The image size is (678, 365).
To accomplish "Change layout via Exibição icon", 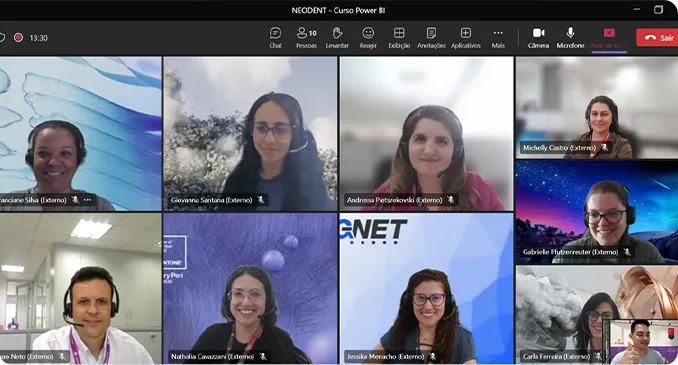I will point(399,38).
